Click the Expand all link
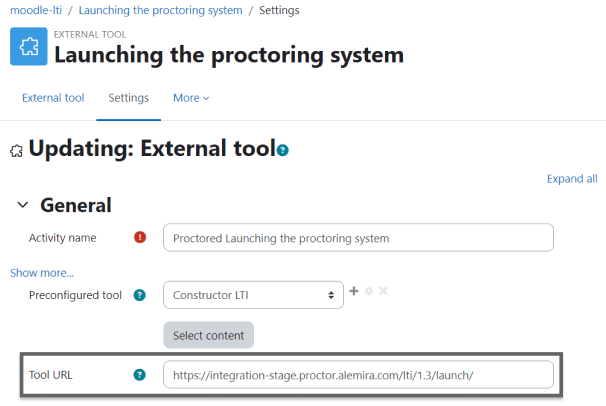 click(572, 179)
